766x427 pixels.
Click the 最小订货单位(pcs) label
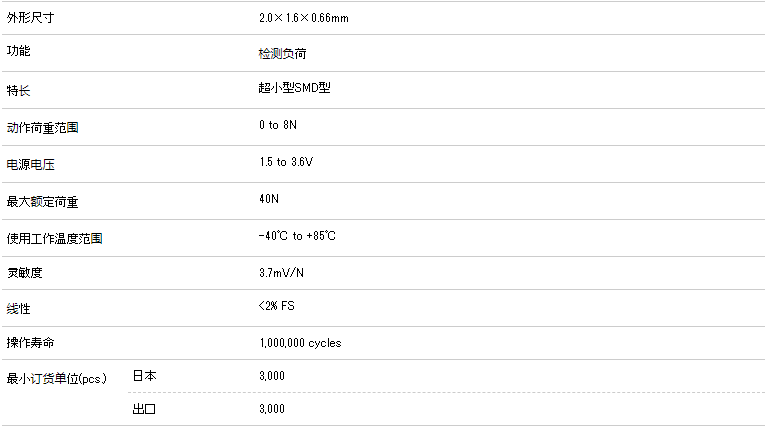pos(56,379)
